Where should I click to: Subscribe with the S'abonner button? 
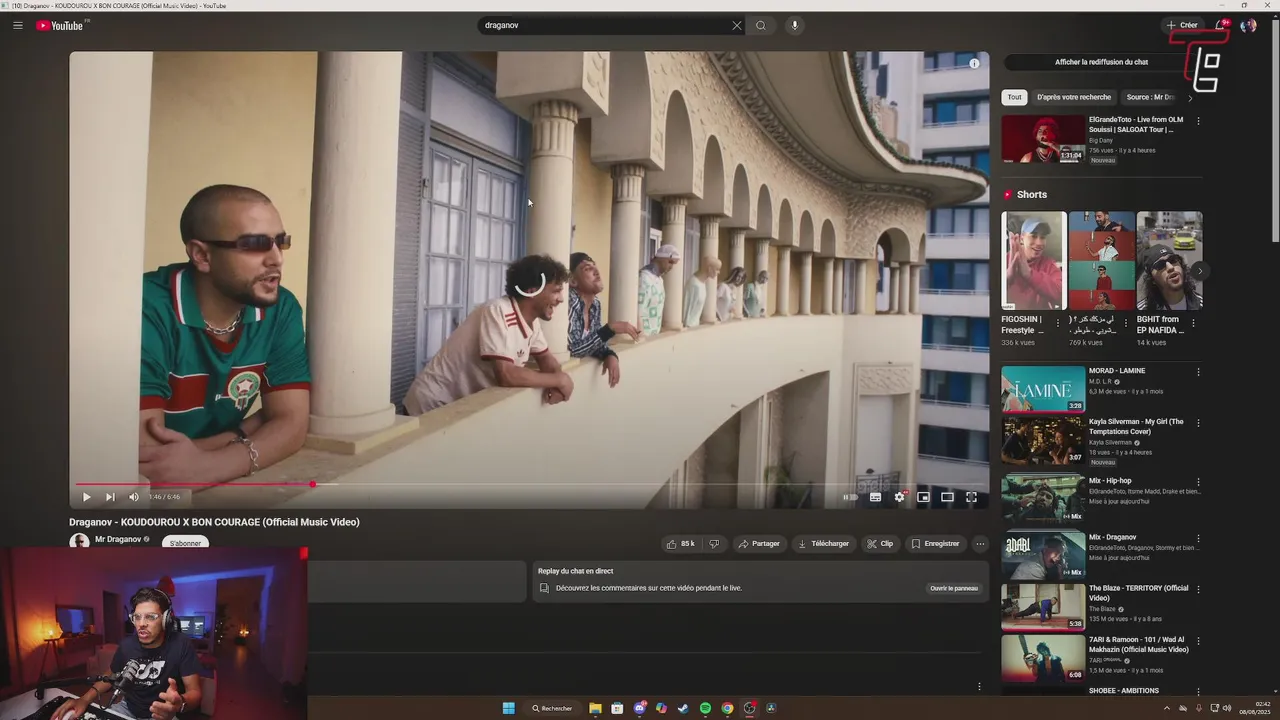(185, 543)
